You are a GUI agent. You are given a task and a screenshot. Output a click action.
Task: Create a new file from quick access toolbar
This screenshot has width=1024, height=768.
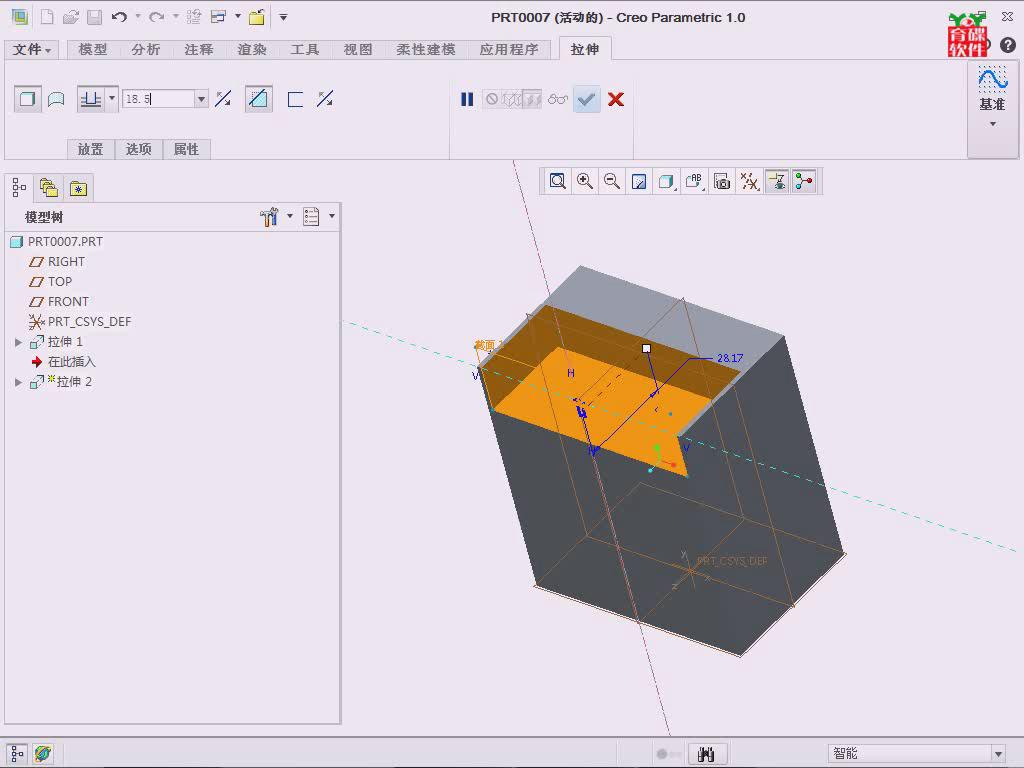(x=47, y=17)
